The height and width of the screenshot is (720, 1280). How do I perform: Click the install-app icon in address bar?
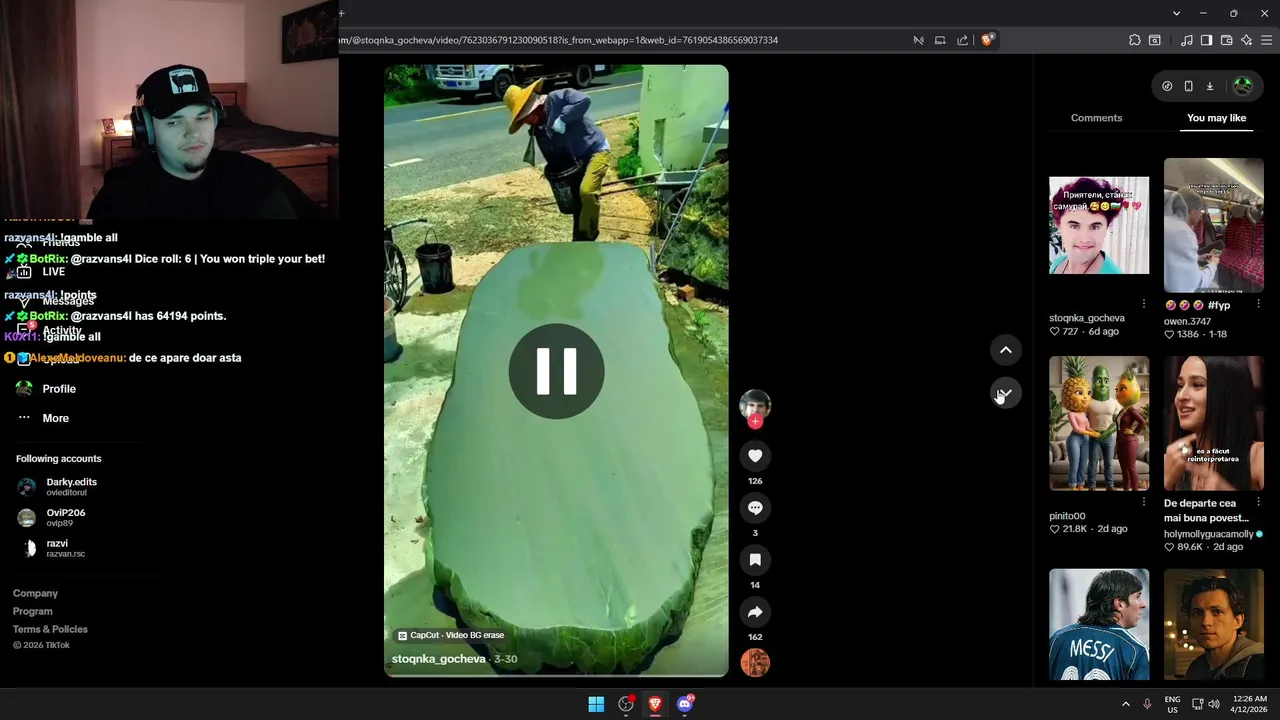pyautogui.click(x=940, y=40)
